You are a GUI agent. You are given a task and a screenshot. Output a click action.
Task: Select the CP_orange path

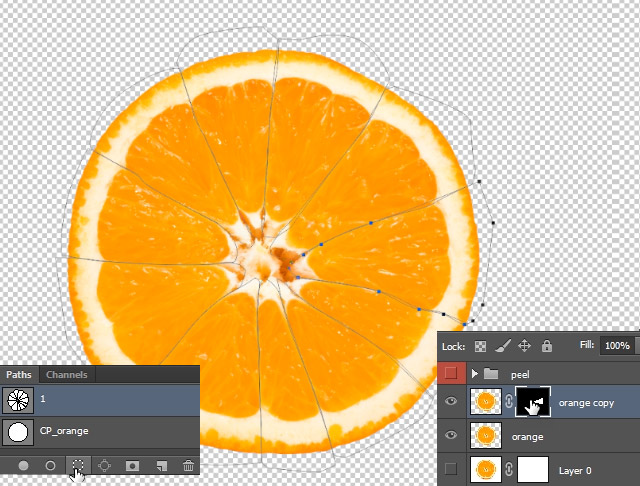pos(100,432)
